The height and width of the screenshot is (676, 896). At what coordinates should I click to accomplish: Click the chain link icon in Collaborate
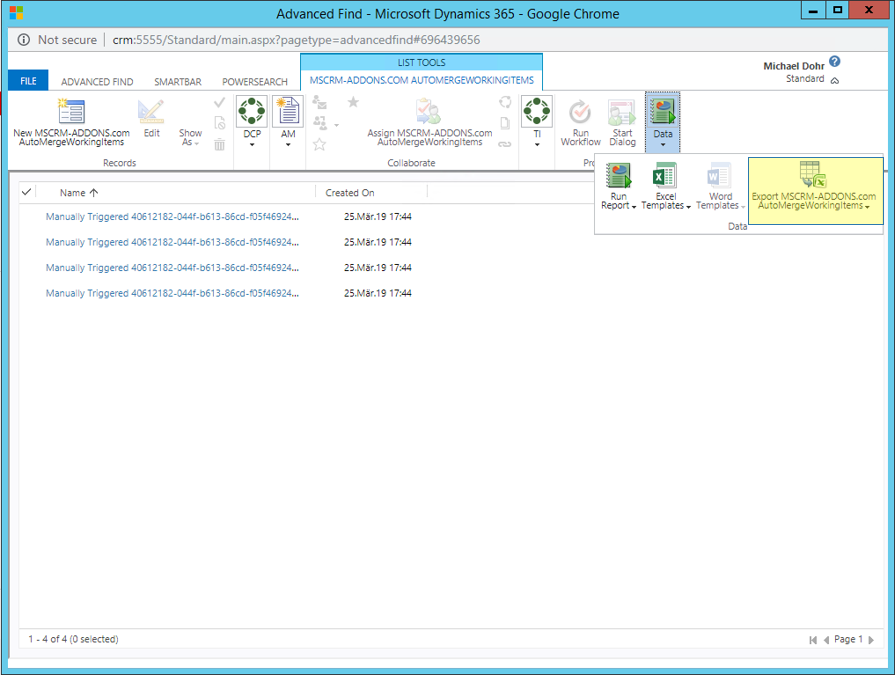(505, 145)
